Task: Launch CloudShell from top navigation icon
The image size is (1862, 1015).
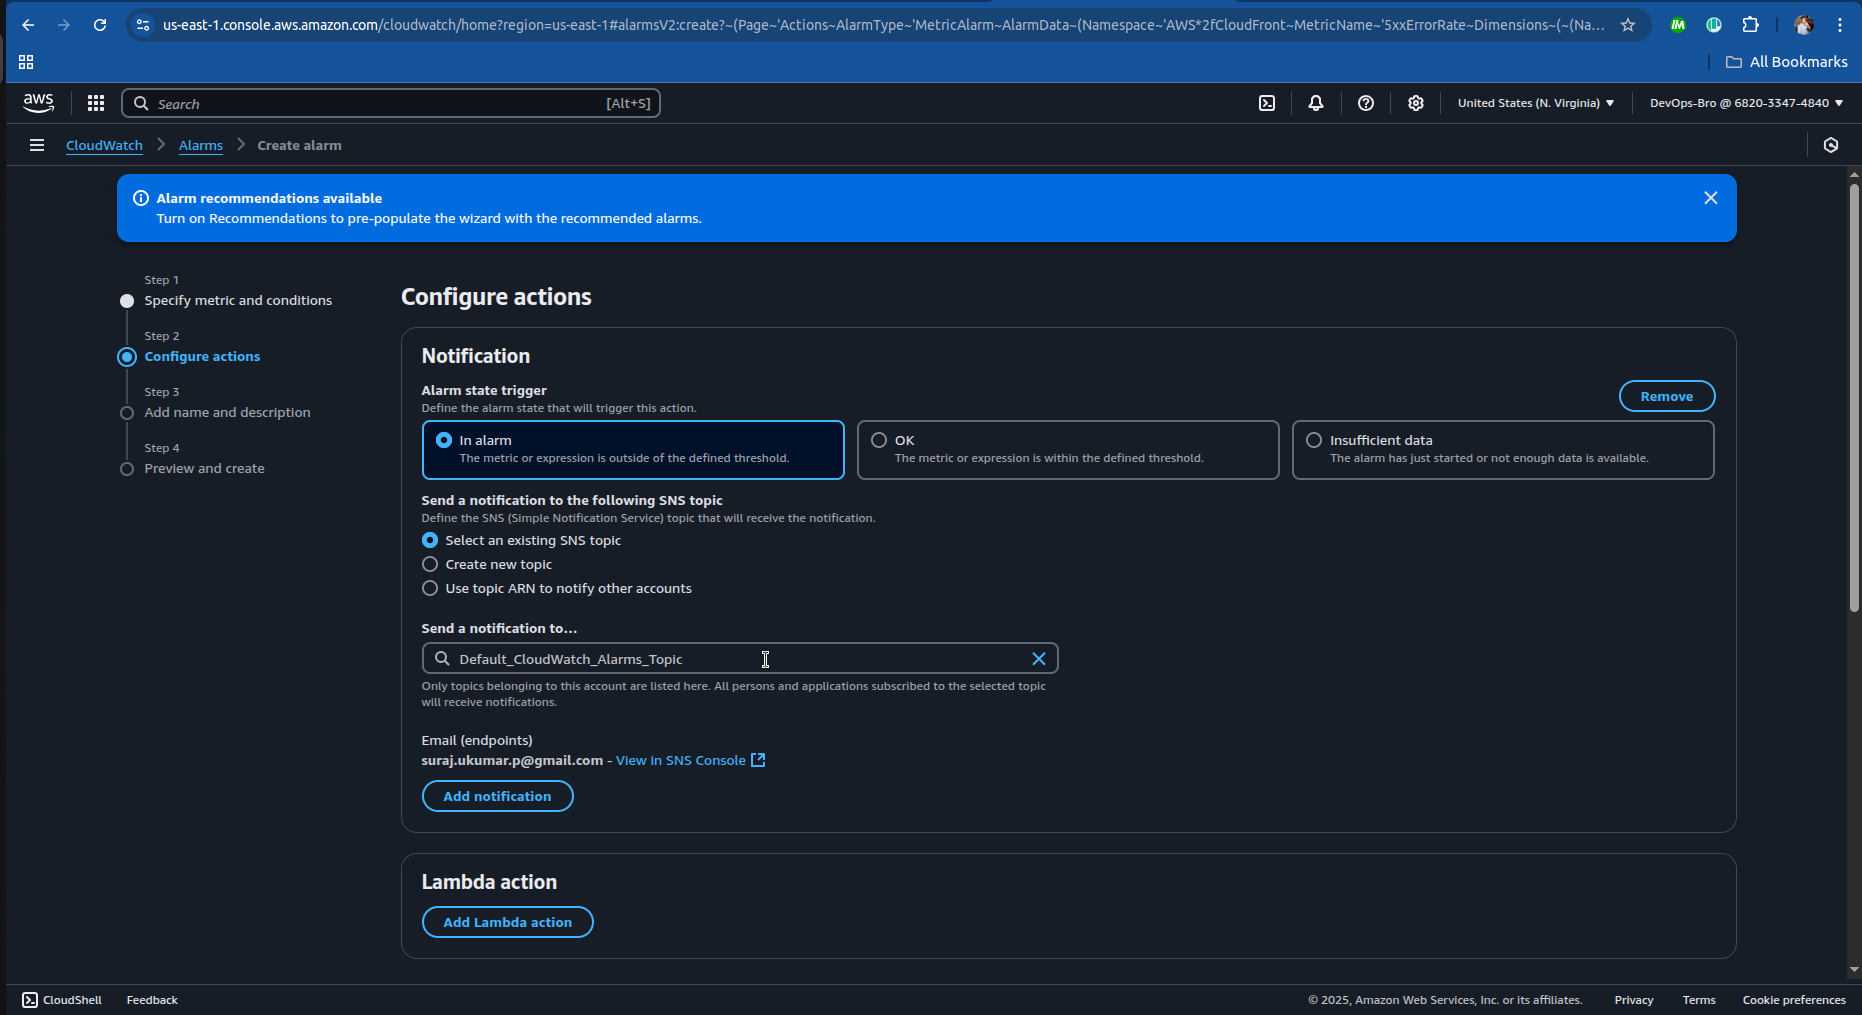Action: click(x=1267, y=103)
